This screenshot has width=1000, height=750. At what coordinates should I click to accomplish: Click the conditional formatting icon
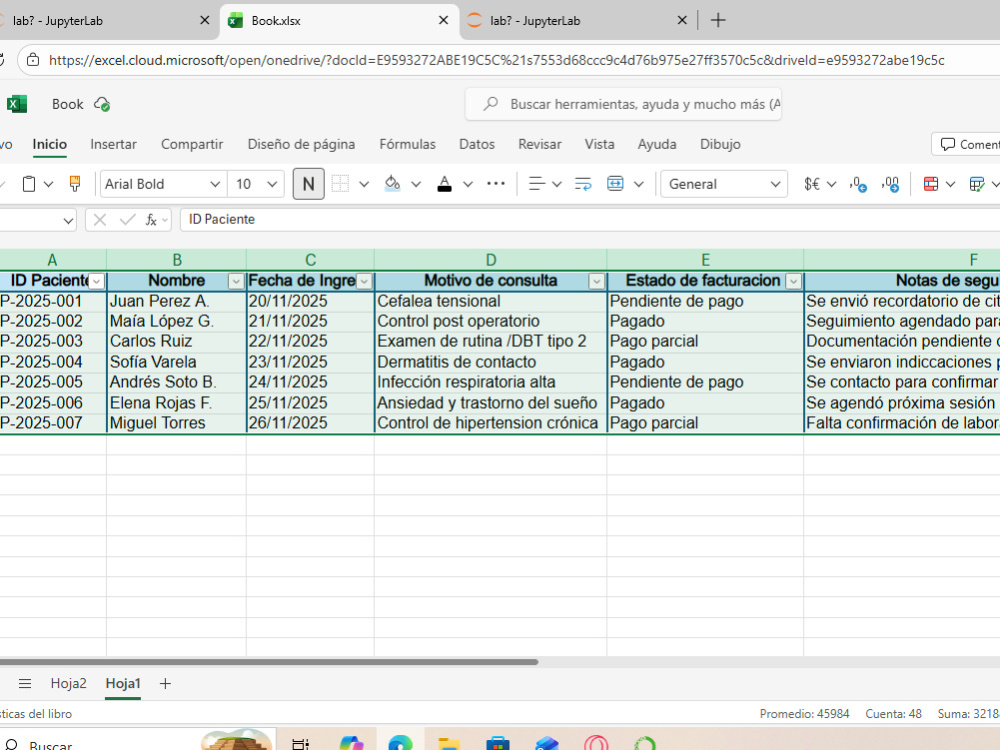tap(931, 184)
